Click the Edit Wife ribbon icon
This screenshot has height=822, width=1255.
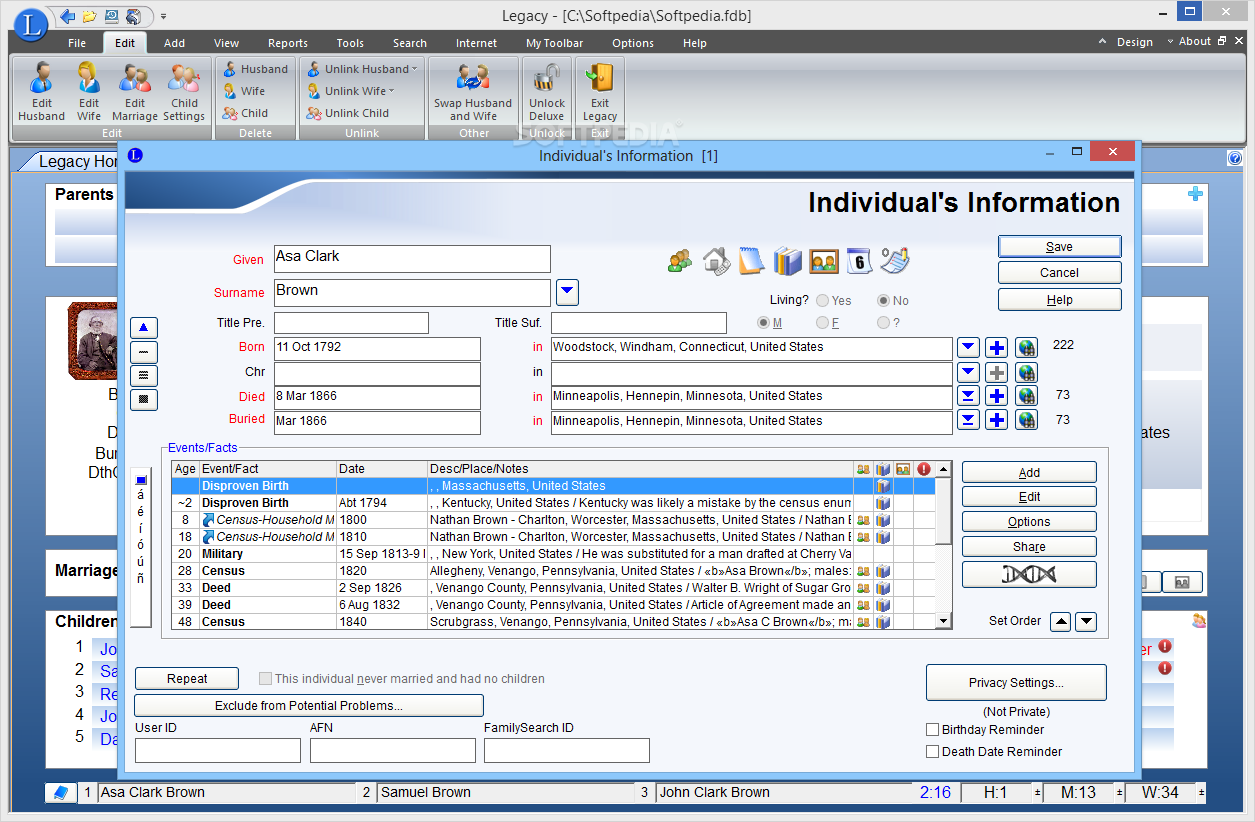[x=89, y=92]
